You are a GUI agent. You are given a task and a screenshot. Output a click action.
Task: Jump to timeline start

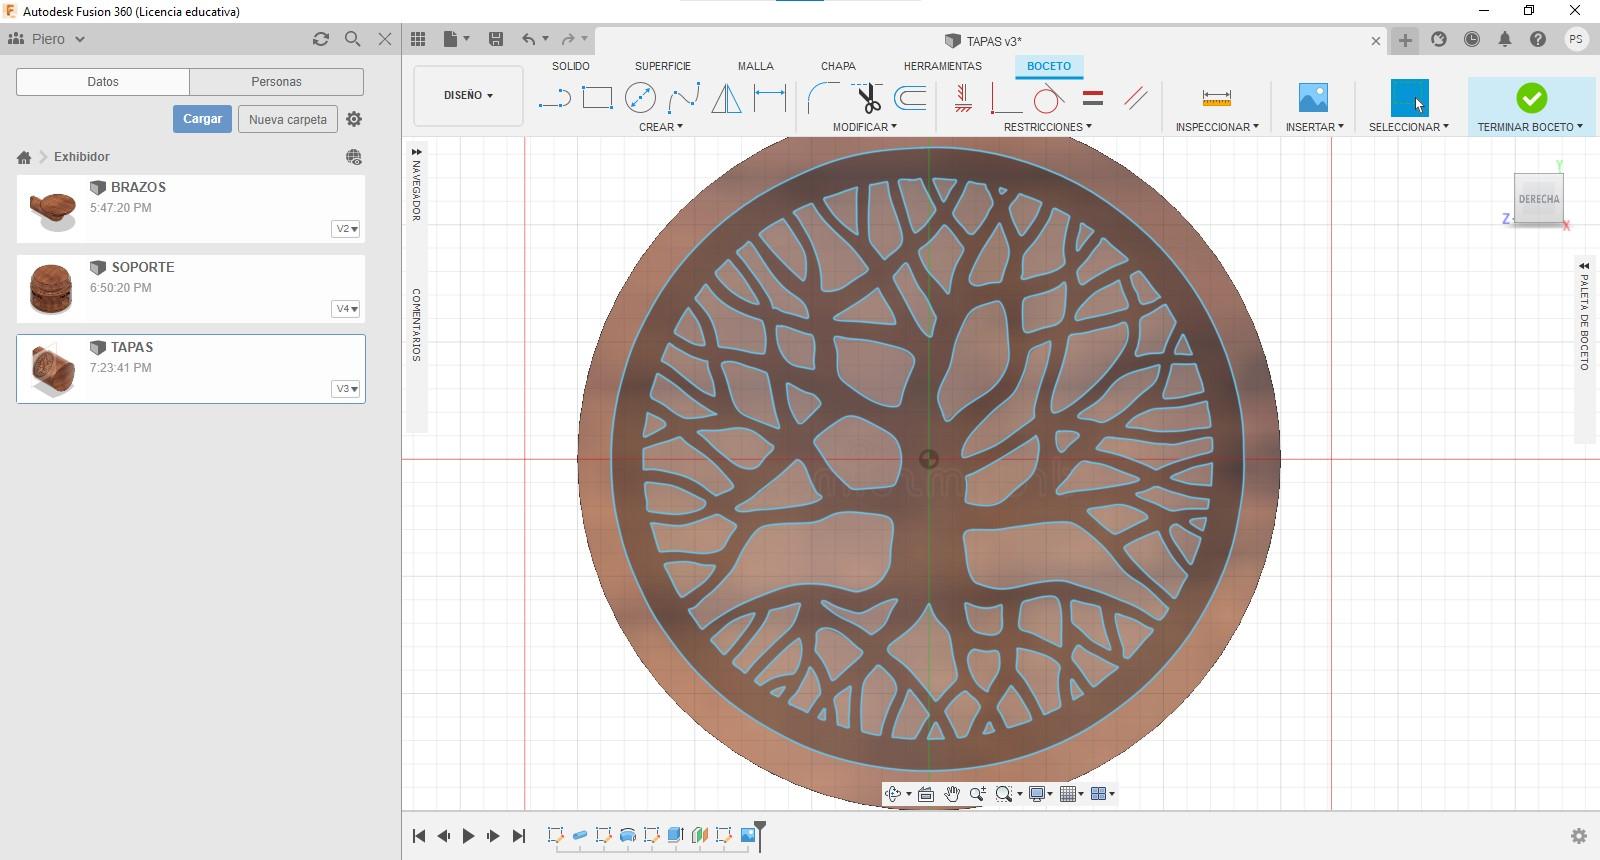(x=419, y=836)
